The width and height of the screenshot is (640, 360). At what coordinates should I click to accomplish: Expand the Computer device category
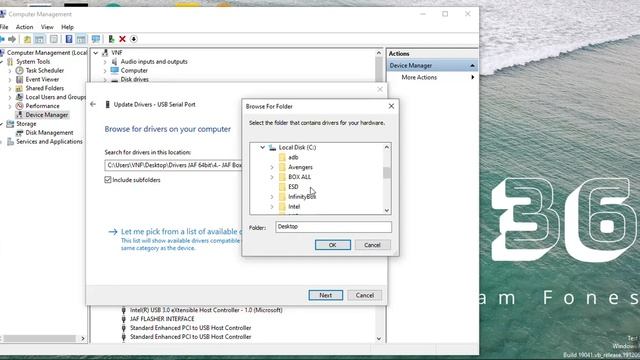[105, 71]
